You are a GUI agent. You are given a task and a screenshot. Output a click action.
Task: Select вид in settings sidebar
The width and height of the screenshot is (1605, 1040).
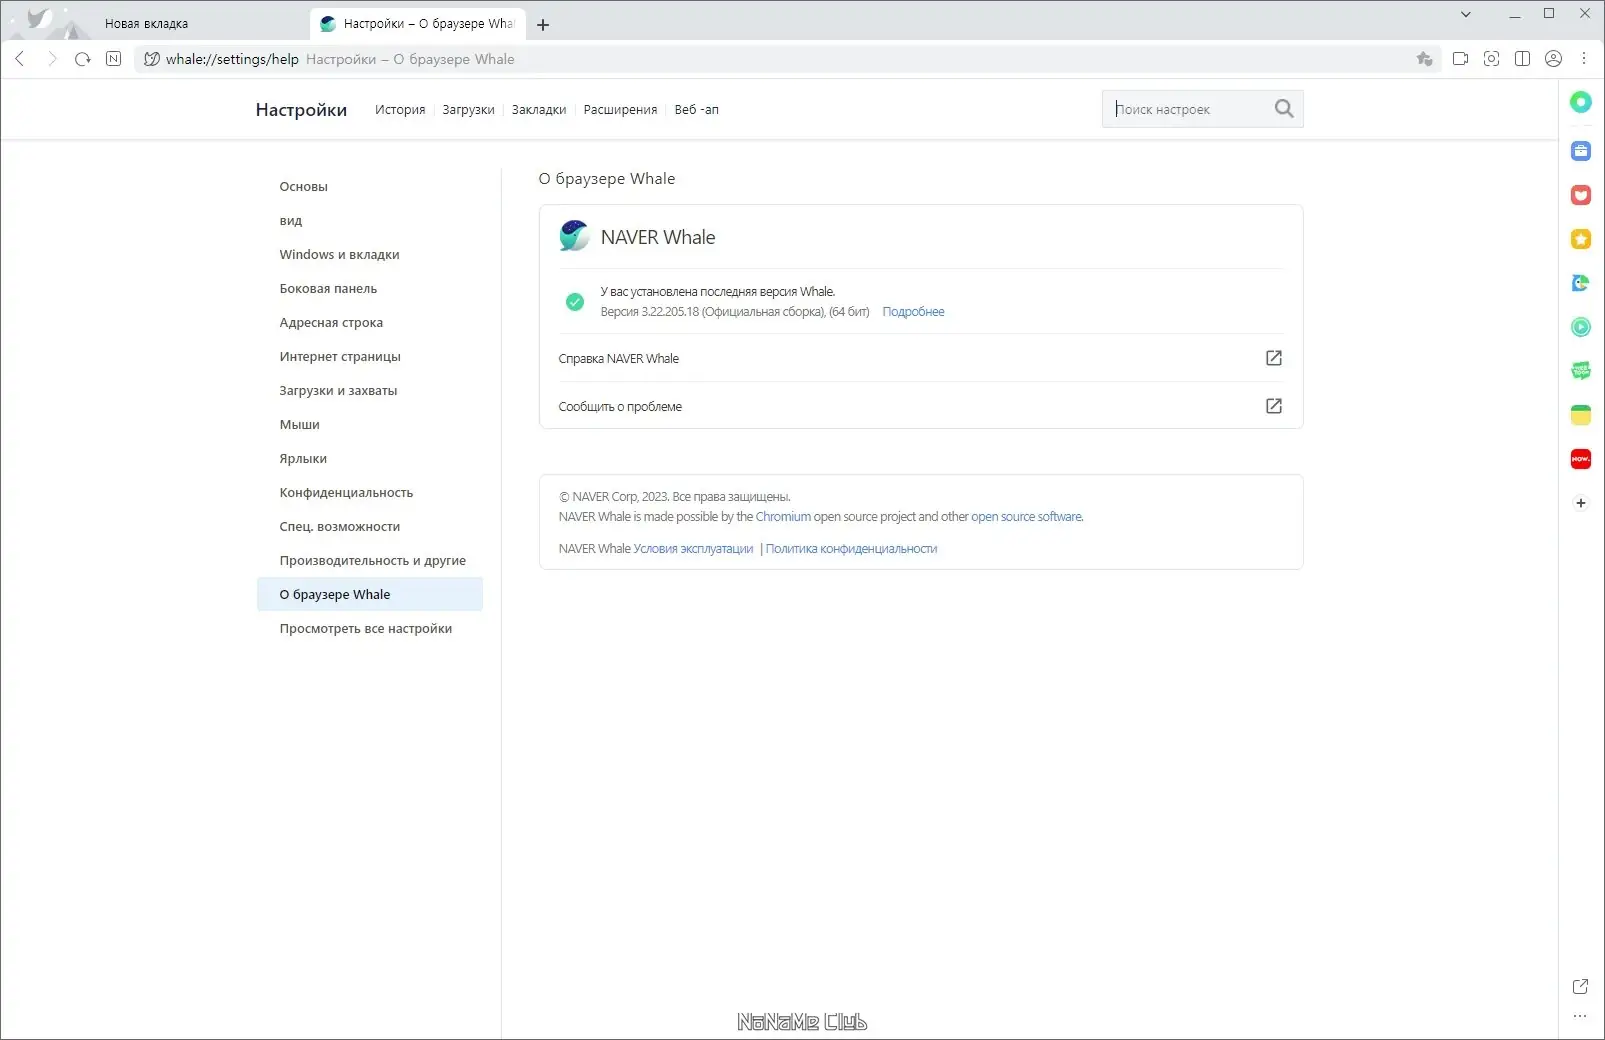[369, 221]
